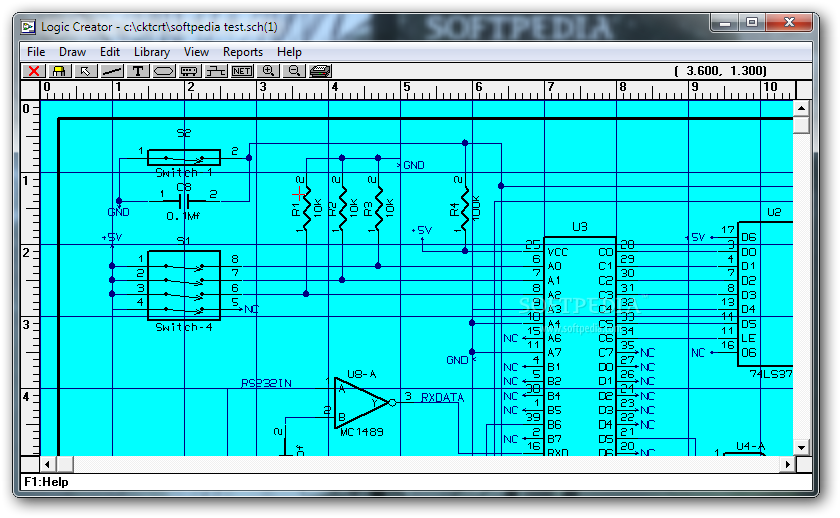Open the Library menu
This screenshot has width=840, height=518.
coord(152,52)
